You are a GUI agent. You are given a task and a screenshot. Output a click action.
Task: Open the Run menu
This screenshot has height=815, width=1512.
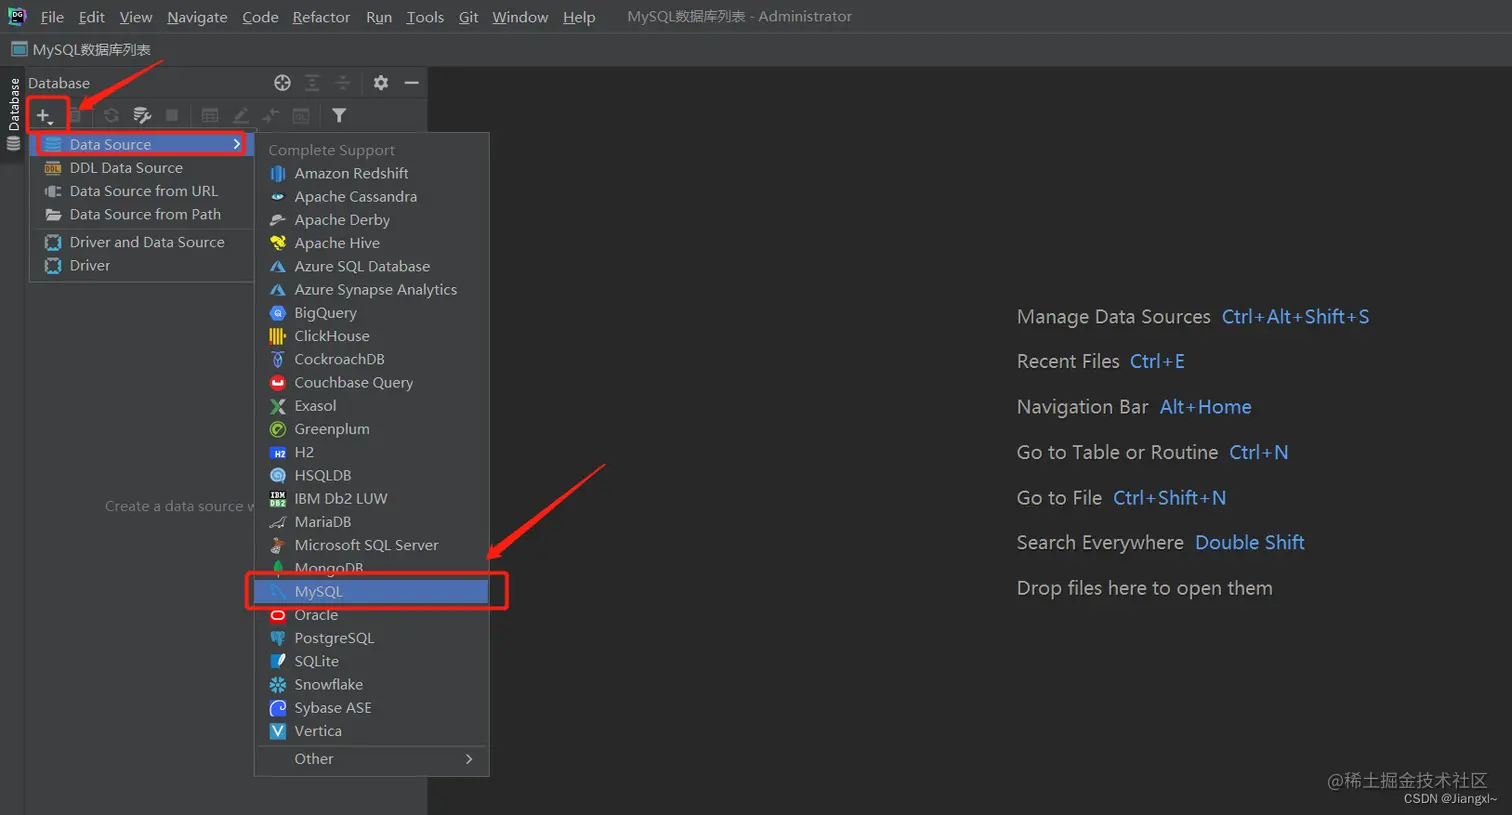coord(379,17)
